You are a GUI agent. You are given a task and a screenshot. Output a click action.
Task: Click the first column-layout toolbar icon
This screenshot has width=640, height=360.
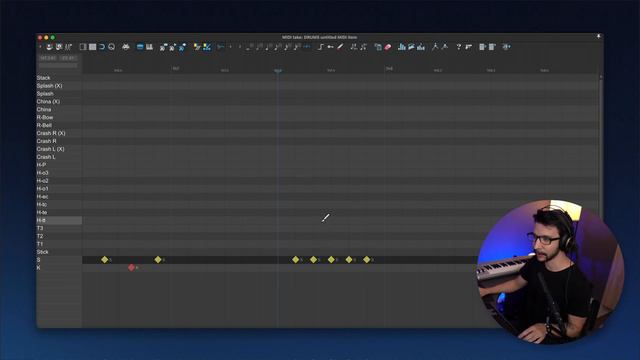[x=482, y=47]
